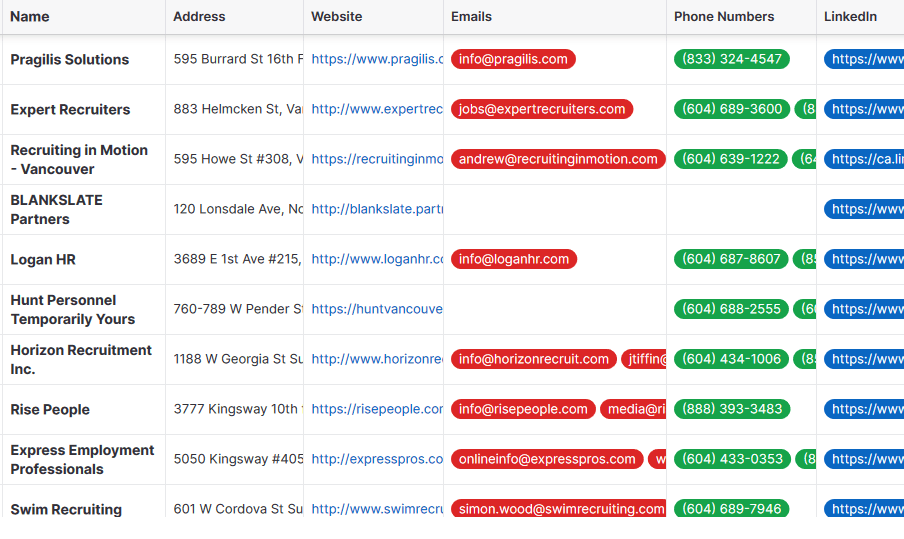This screenshot has width=904, height=539.
Task: Click the Emails column header
Action: point(472,16)
